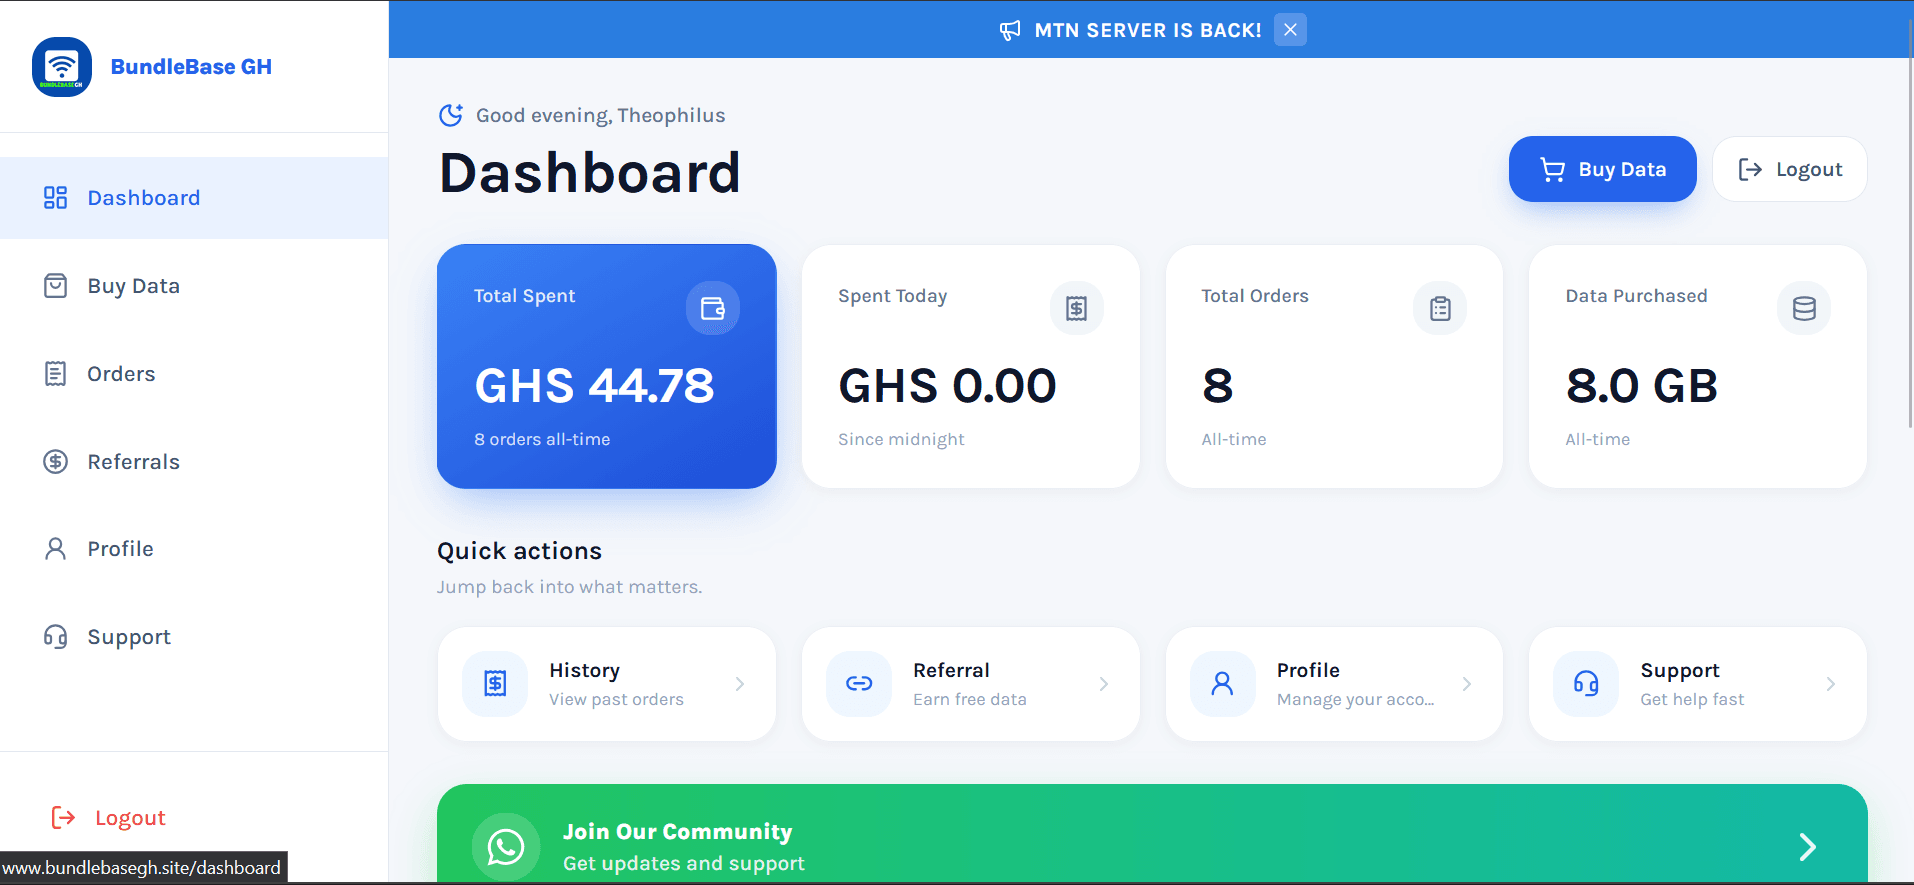This screenshot has height=885, width=1914.
Task: Click the red Logout arrow icon in sidebar
Action: [x=63, y=818]
